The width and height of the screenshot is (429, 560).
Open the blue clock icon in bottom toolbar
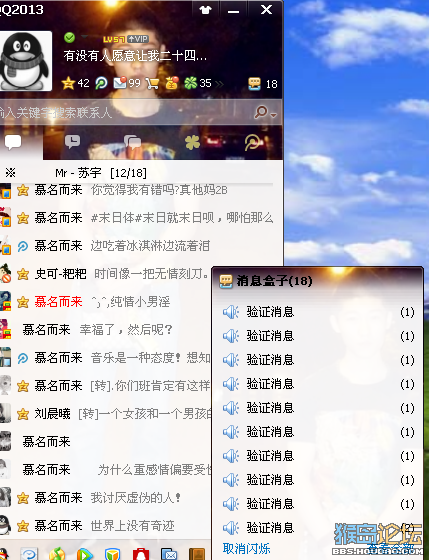[x=30, y=554]
